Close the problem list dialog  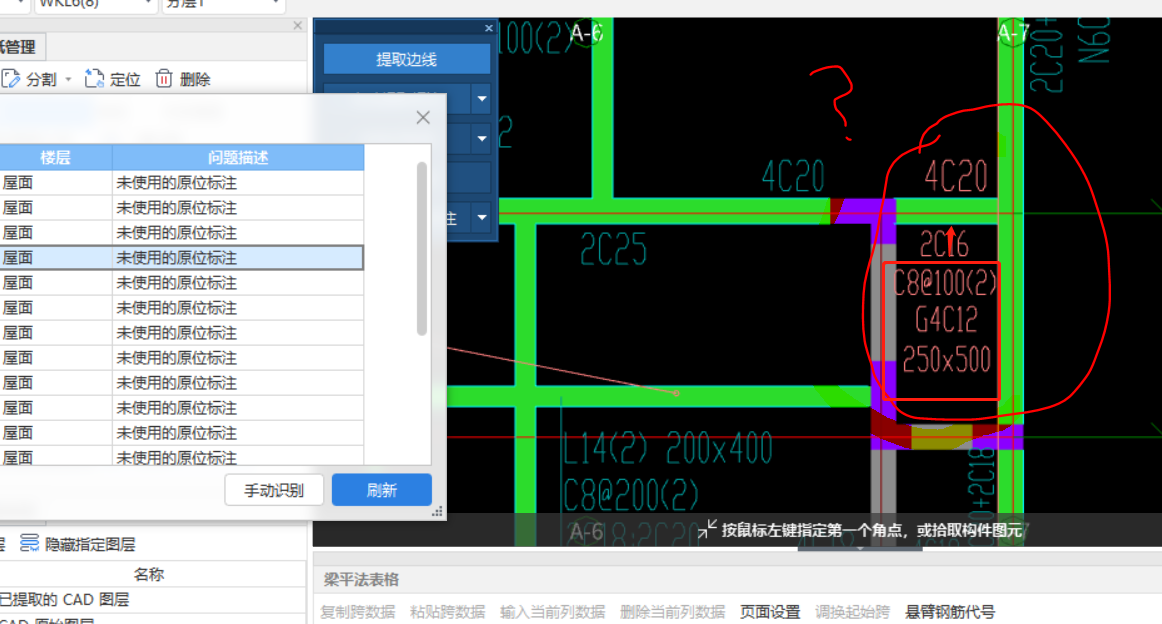coord(423,117)
